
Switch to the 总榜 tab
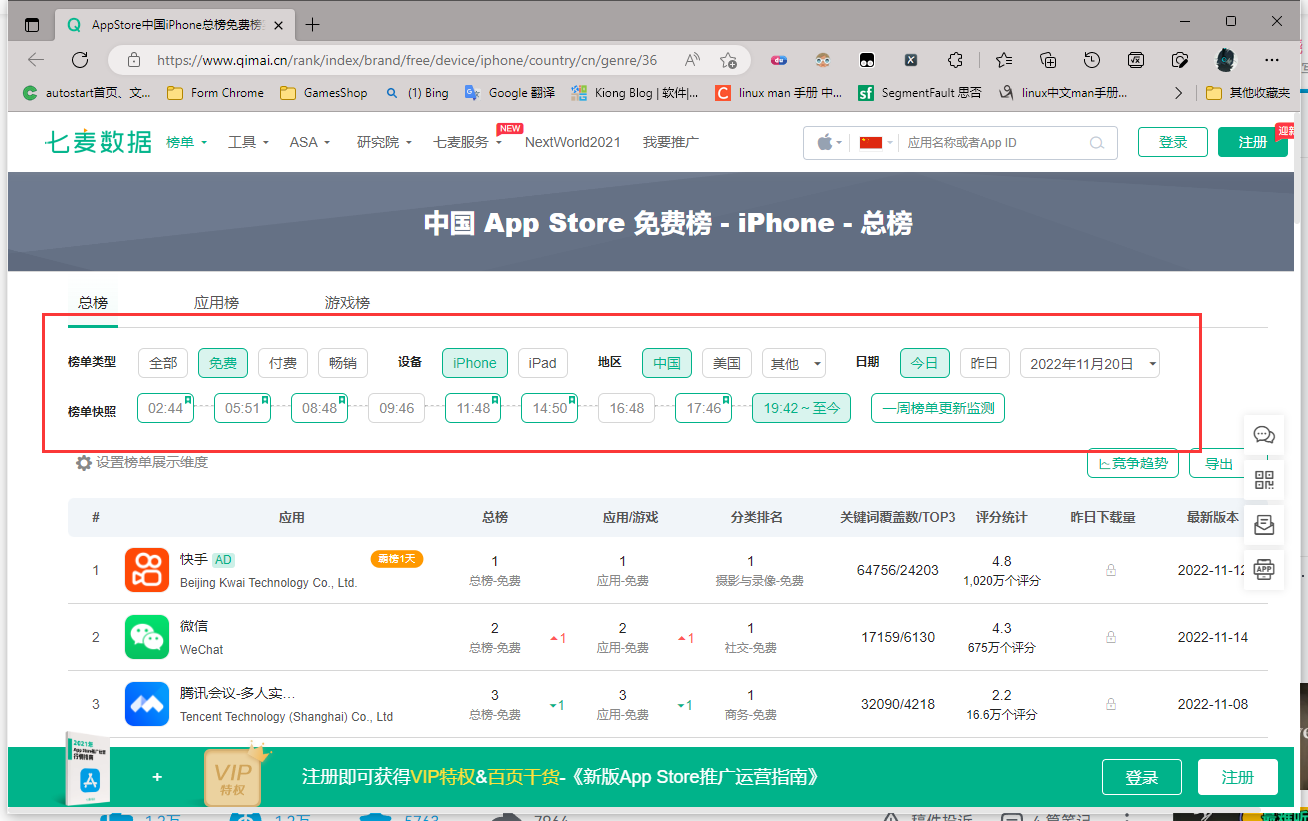click(x=93, y=302)
